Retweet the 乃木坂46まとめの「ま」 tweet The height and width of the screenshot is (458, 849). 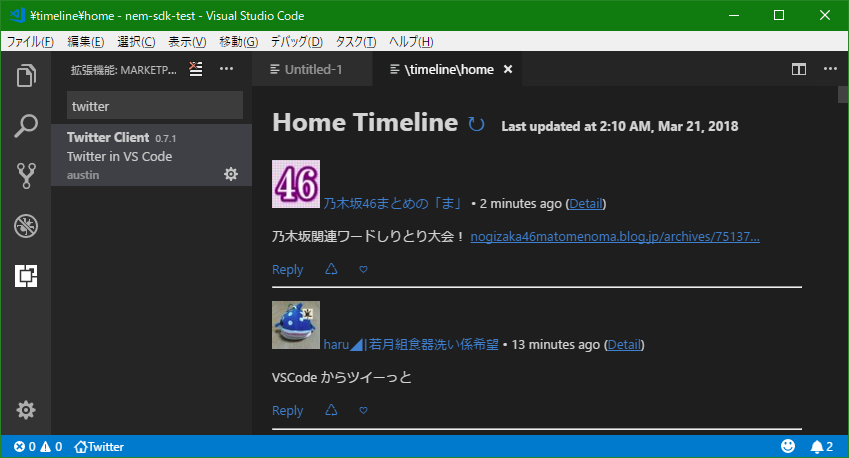coord(331,269)
